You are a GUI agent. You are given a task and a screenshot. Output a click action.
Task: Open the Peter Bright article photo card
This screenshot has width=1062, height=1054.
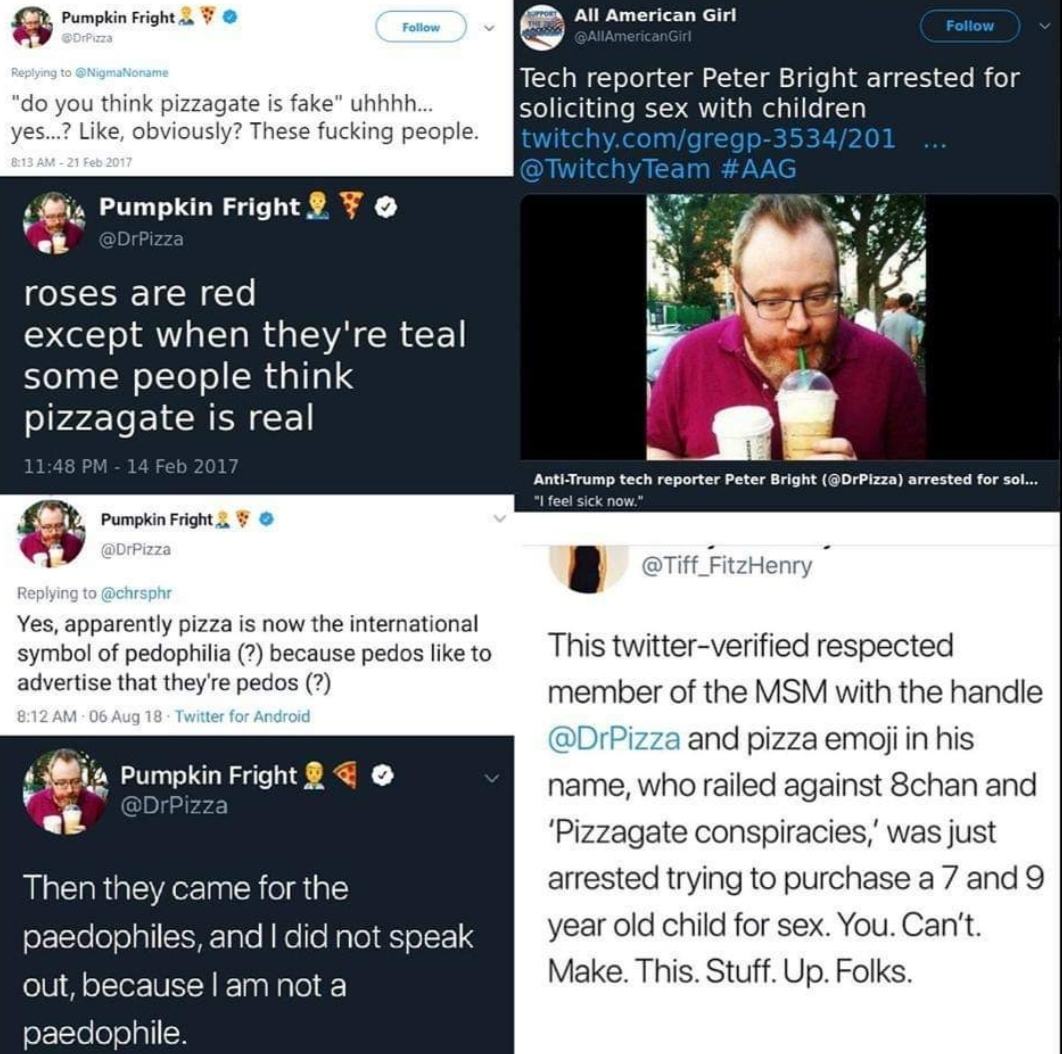(x=788, y=352)
